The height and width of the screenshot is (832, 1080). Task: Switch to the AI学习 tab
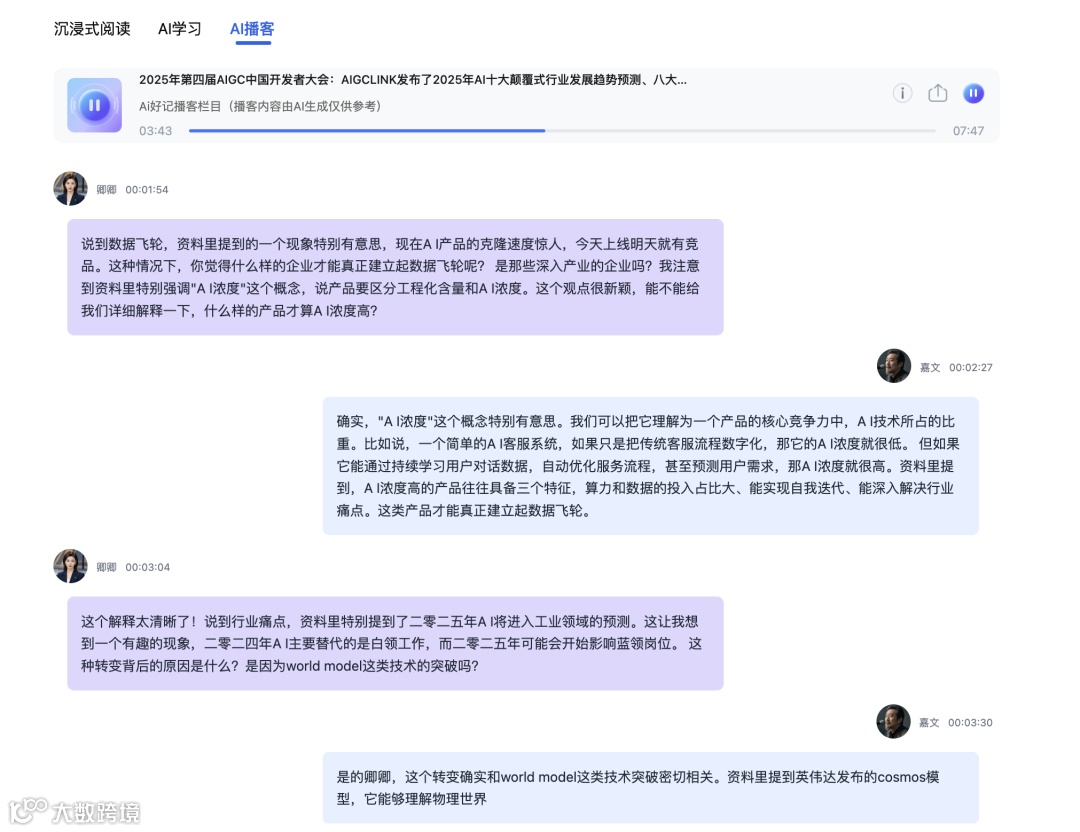pos(179,29)
